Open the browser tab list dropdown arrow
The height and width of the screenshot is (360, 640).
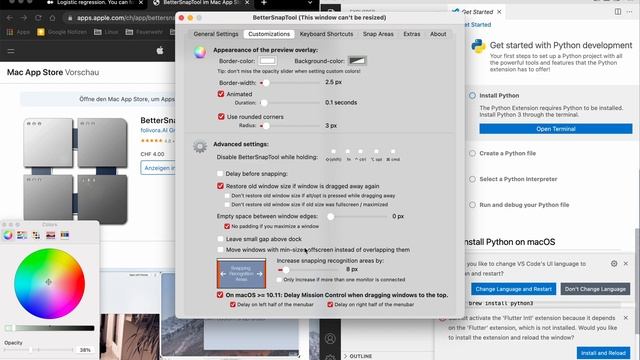pyautogui.click(x=310, y=3)
